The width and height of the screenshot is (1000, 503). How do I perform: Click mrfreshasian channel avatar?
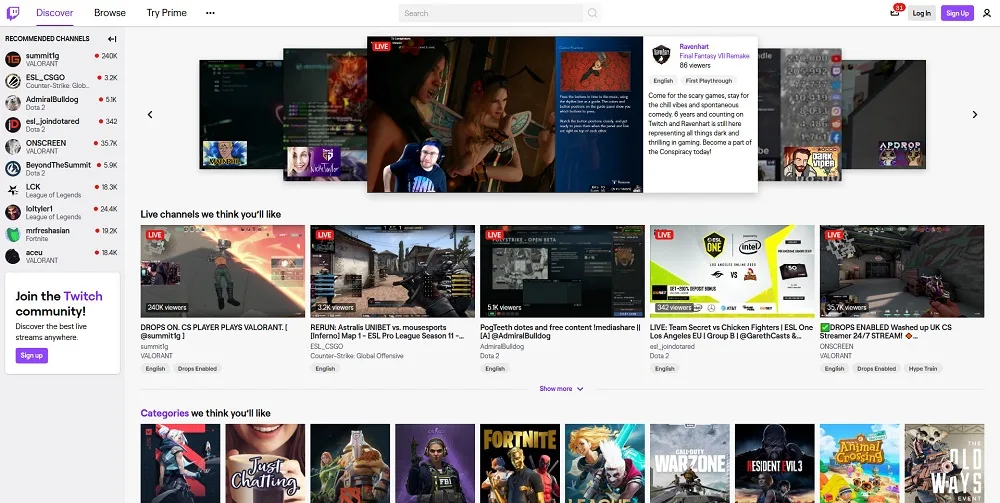click(x=13, y=234)
